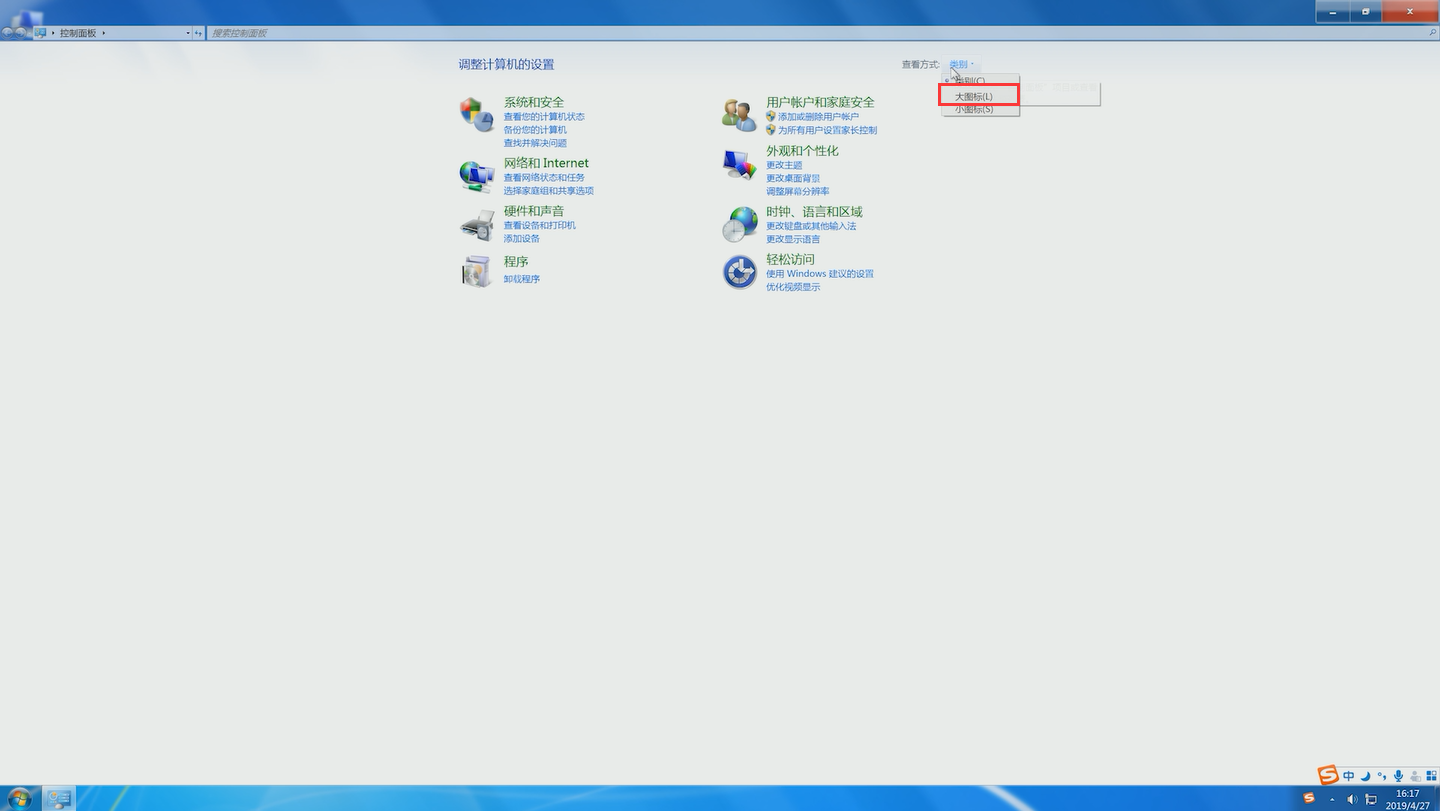Click 更改键盘或其他输入法 link

coord(811,226)
